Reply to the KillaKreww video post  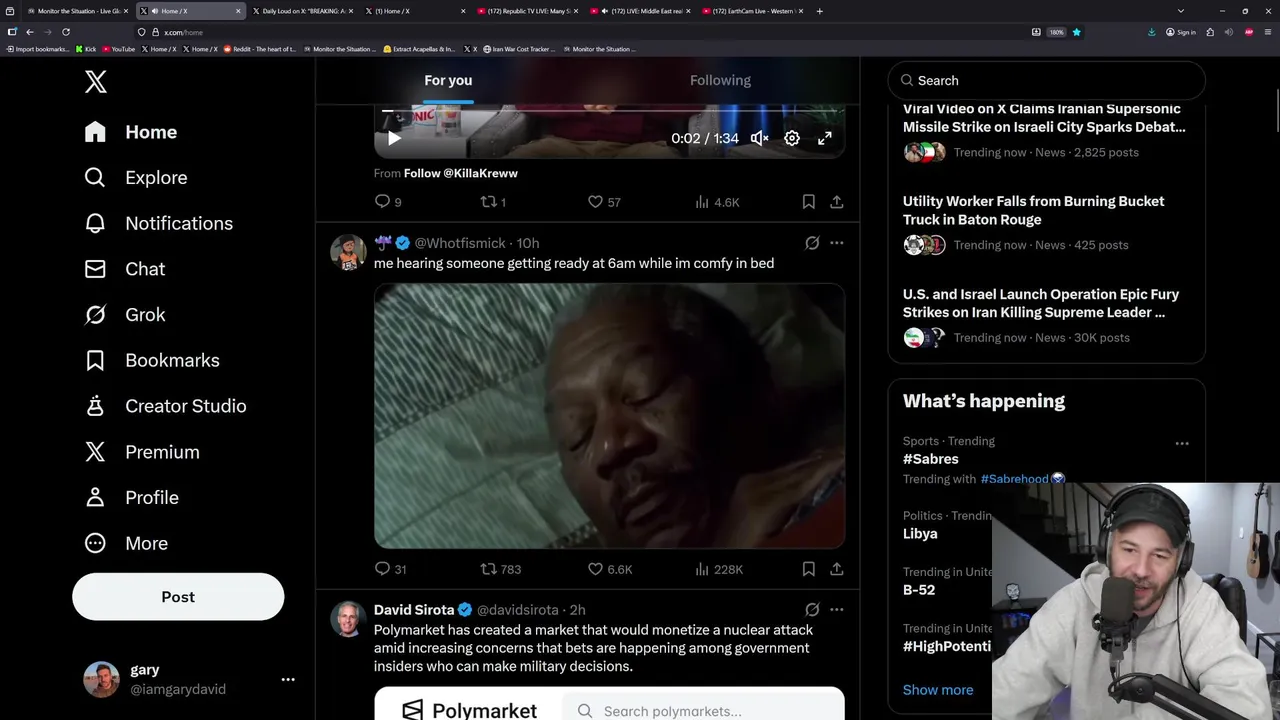coord(388,202)
